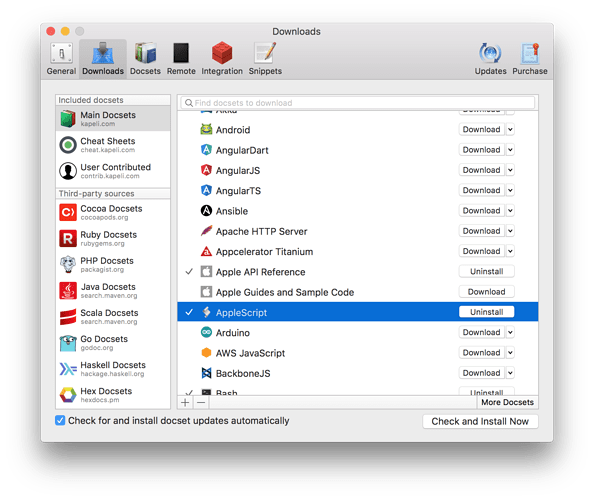Click the Ansible docset icon
Image resolution: width=594 pixels, height=500 pixels.
(206, 211)
